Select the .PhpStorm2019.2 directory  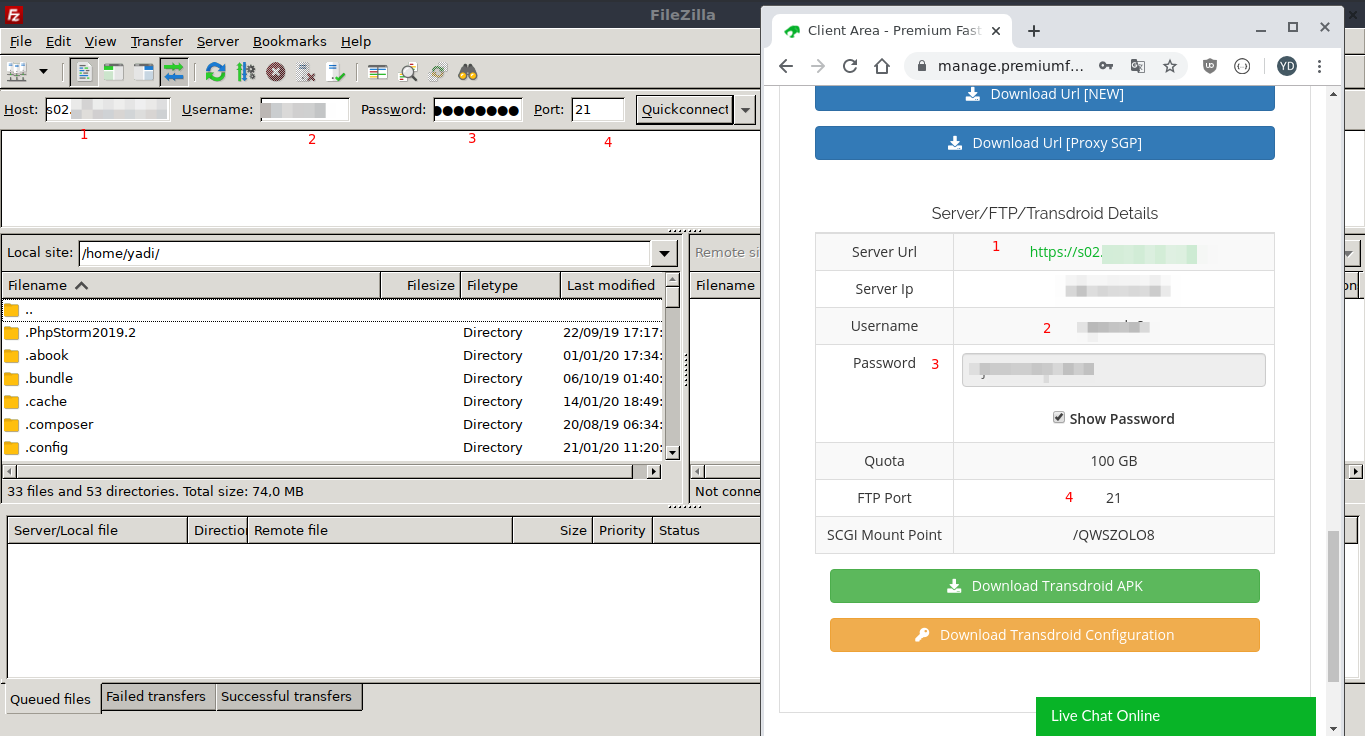point(332,332)
